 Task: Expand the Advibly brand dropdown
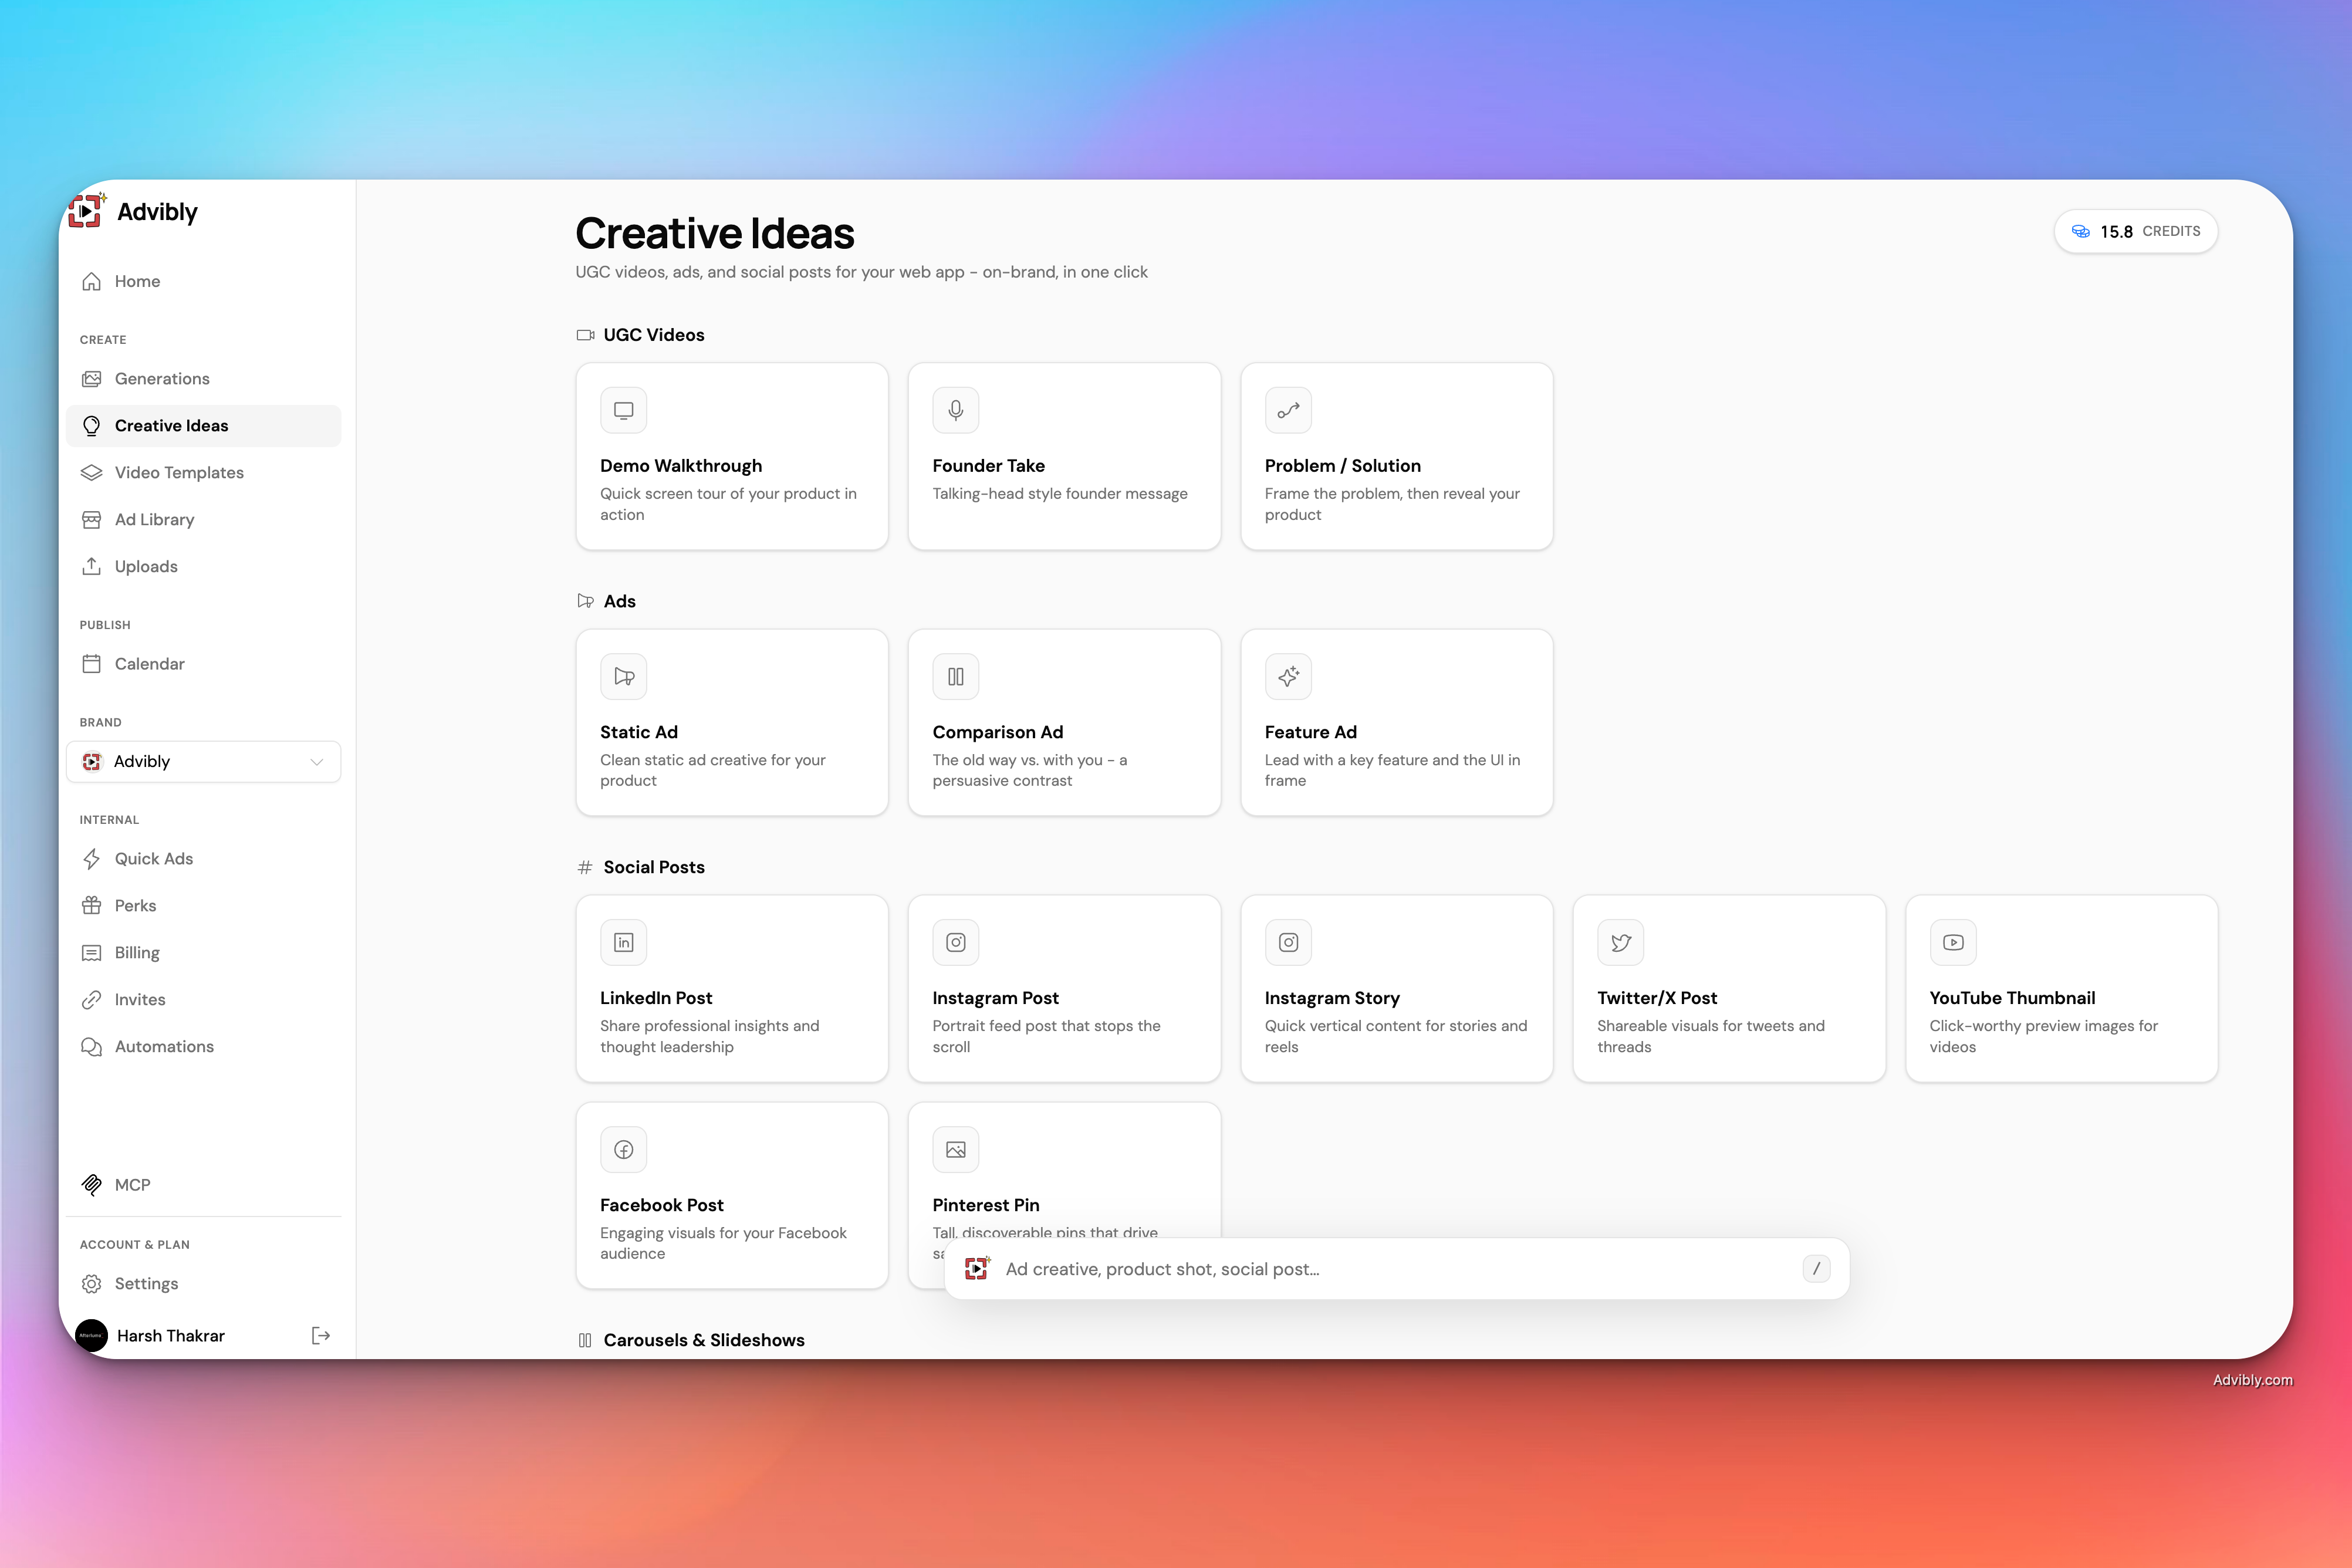click(204, 761)
